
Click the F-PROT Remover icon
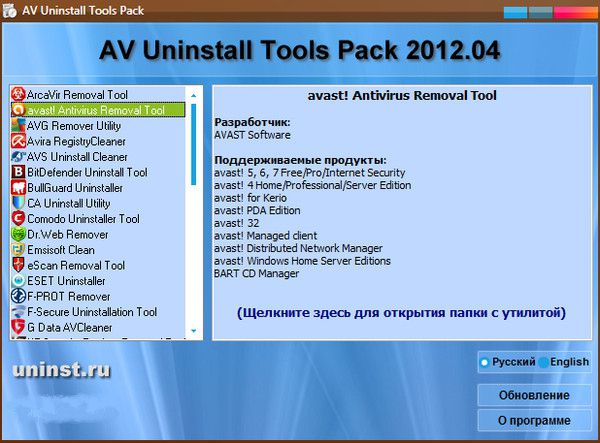point(18,296)
